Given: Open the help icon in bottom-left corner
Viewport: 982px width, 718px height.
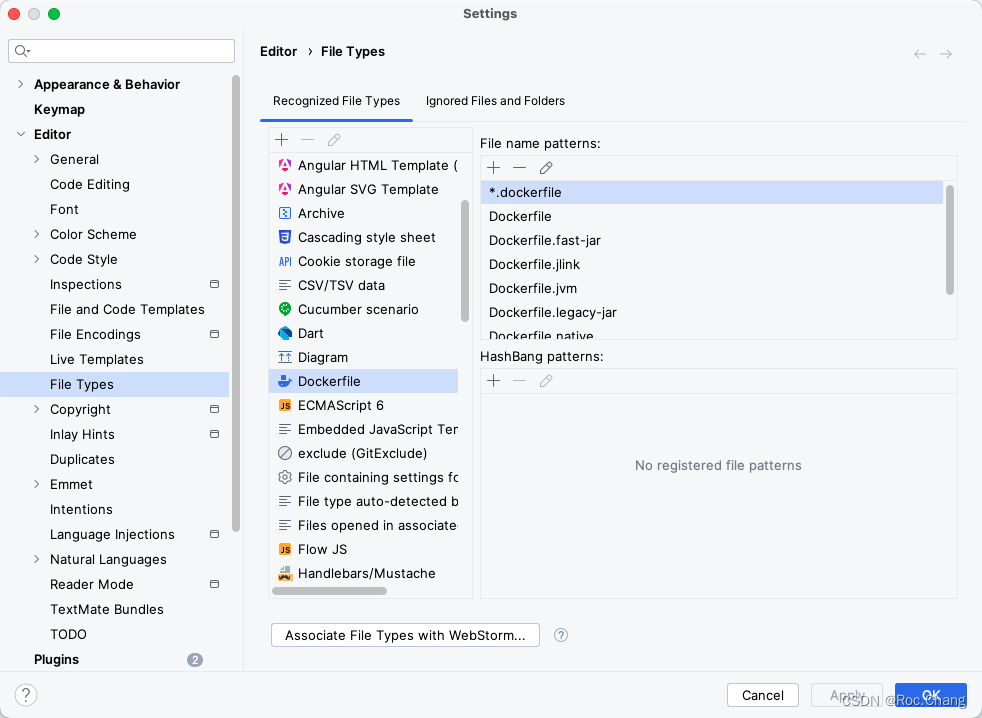Looking at the screenshot, I should pos(26,695).
